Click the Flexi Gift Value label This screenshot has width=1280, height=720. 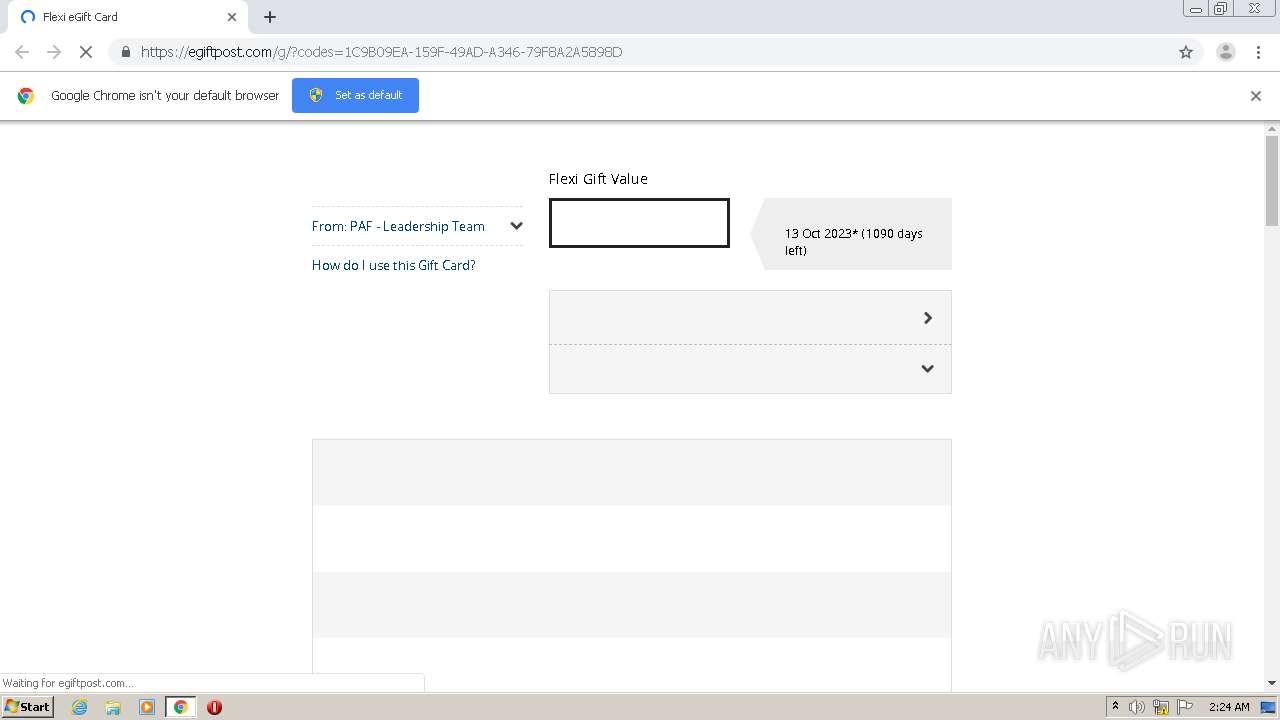point(598,179)
